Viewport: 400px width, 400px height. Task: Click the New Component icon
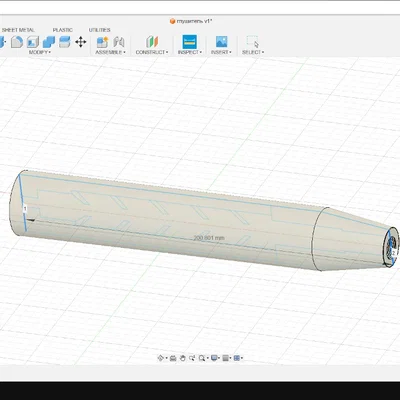point(102,42)
